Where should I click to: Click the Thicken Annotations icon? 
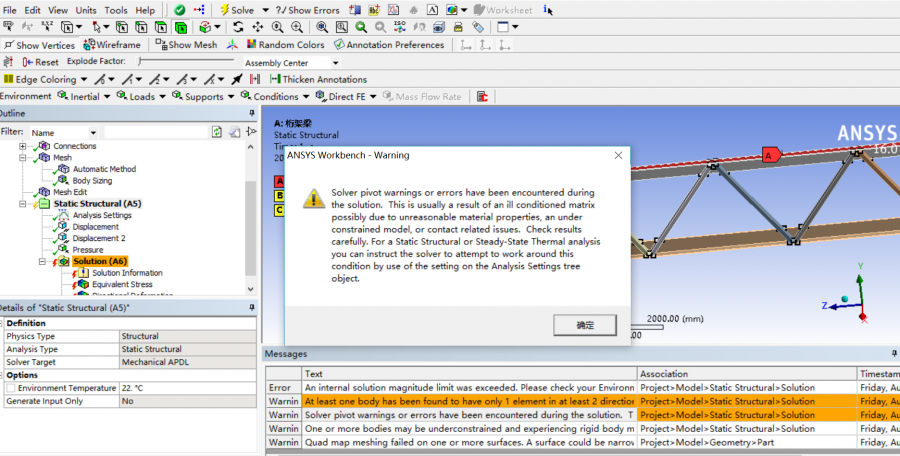click(x=274, y=79)
